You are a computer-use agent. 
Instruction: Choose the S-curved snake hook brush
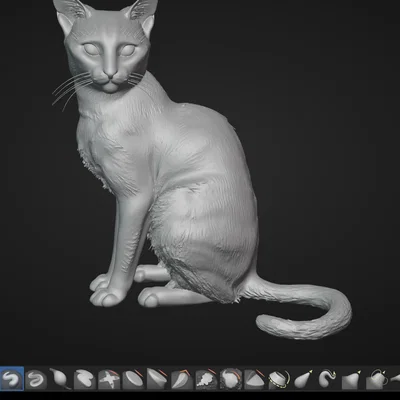click(x=328, y=379)
